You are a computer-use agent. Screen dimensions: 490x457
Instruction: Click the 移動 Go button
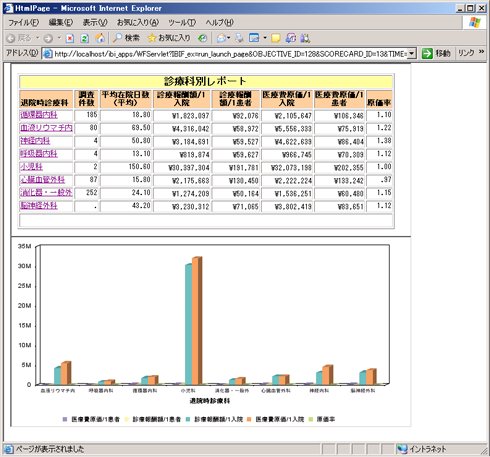[x=436, y=53]
